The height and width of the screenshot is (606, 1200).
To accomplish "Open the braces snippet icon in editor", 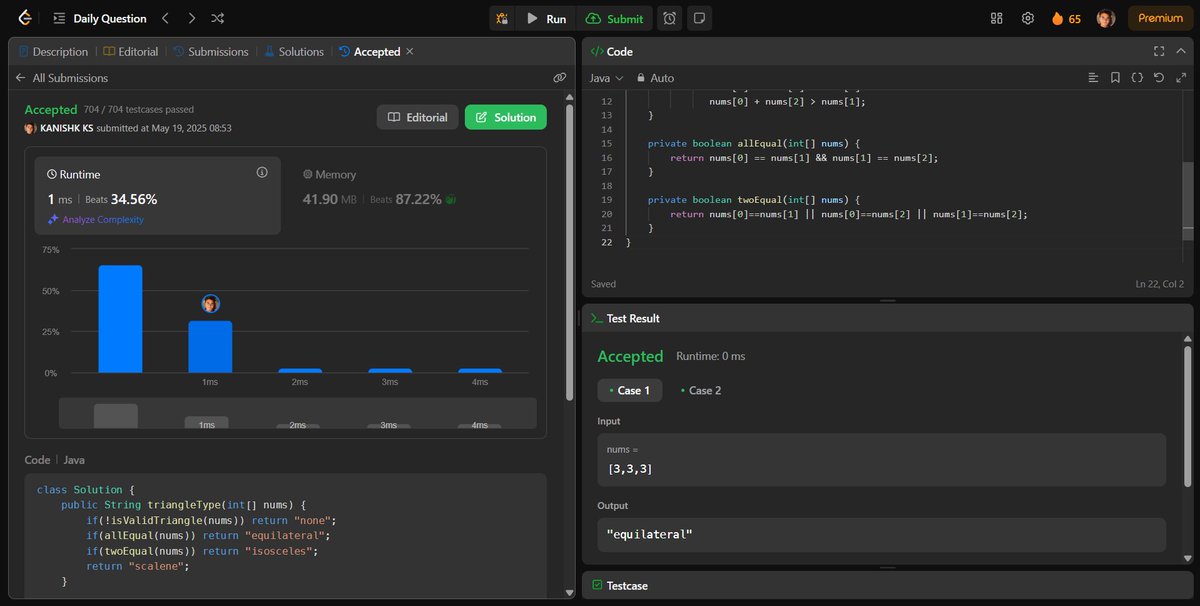I will [x=1137, y=77].
